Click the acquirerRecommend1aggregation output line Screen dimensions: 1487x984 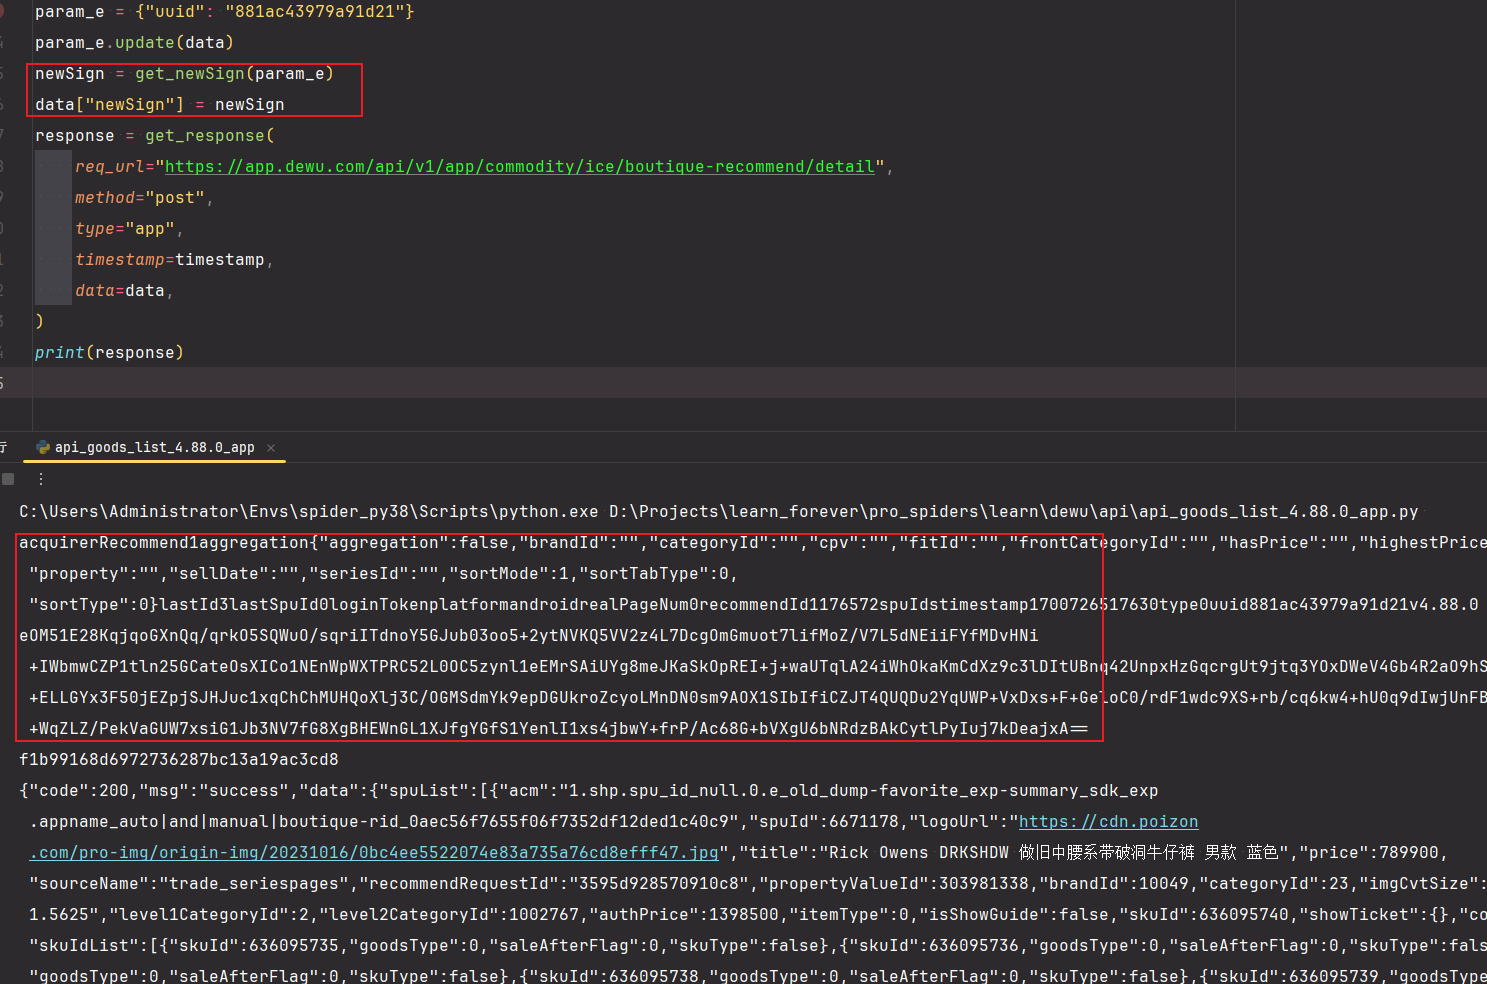point(753,543)
